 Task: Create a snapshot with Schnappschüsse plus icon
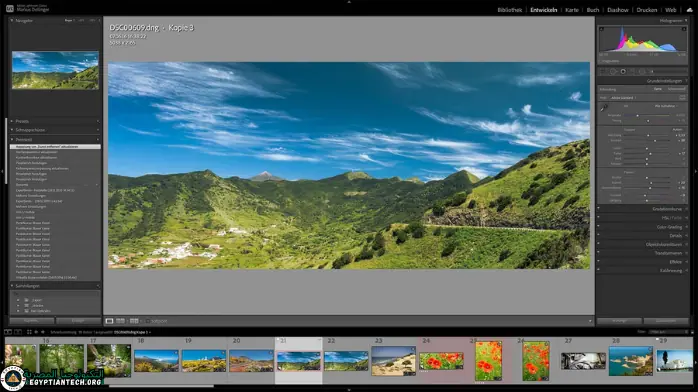click(98, 130)
